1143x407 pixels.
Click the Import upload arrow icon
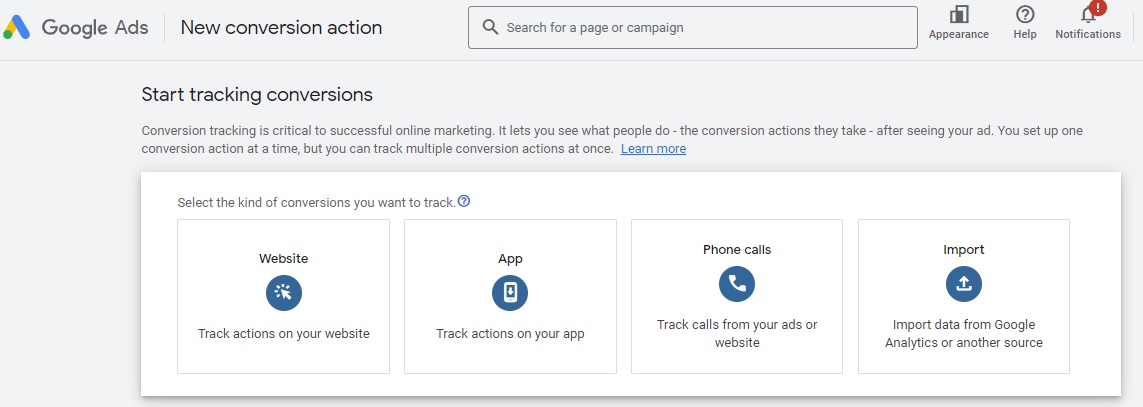964,284
